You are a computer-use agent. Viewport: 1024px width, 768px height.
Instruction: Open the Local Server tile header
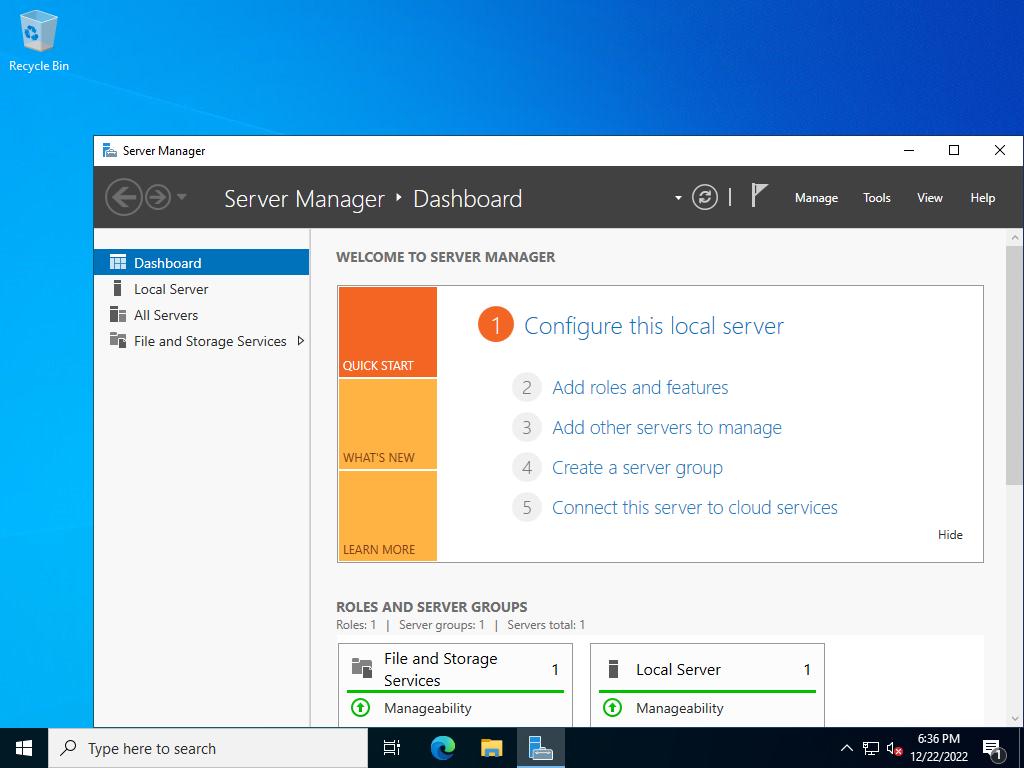(x=707, y=669)
